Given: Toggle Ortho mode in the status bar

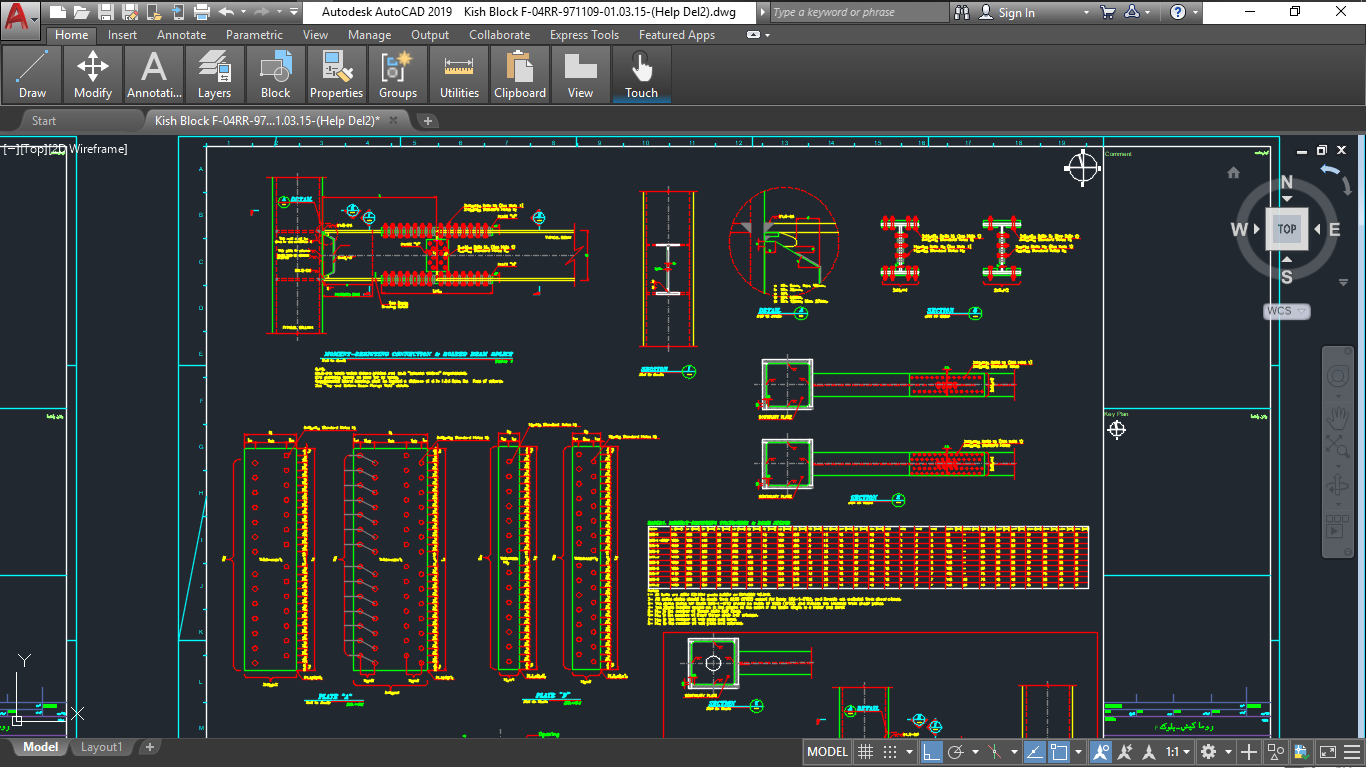Looking at the screenshot, I should 931,752.
